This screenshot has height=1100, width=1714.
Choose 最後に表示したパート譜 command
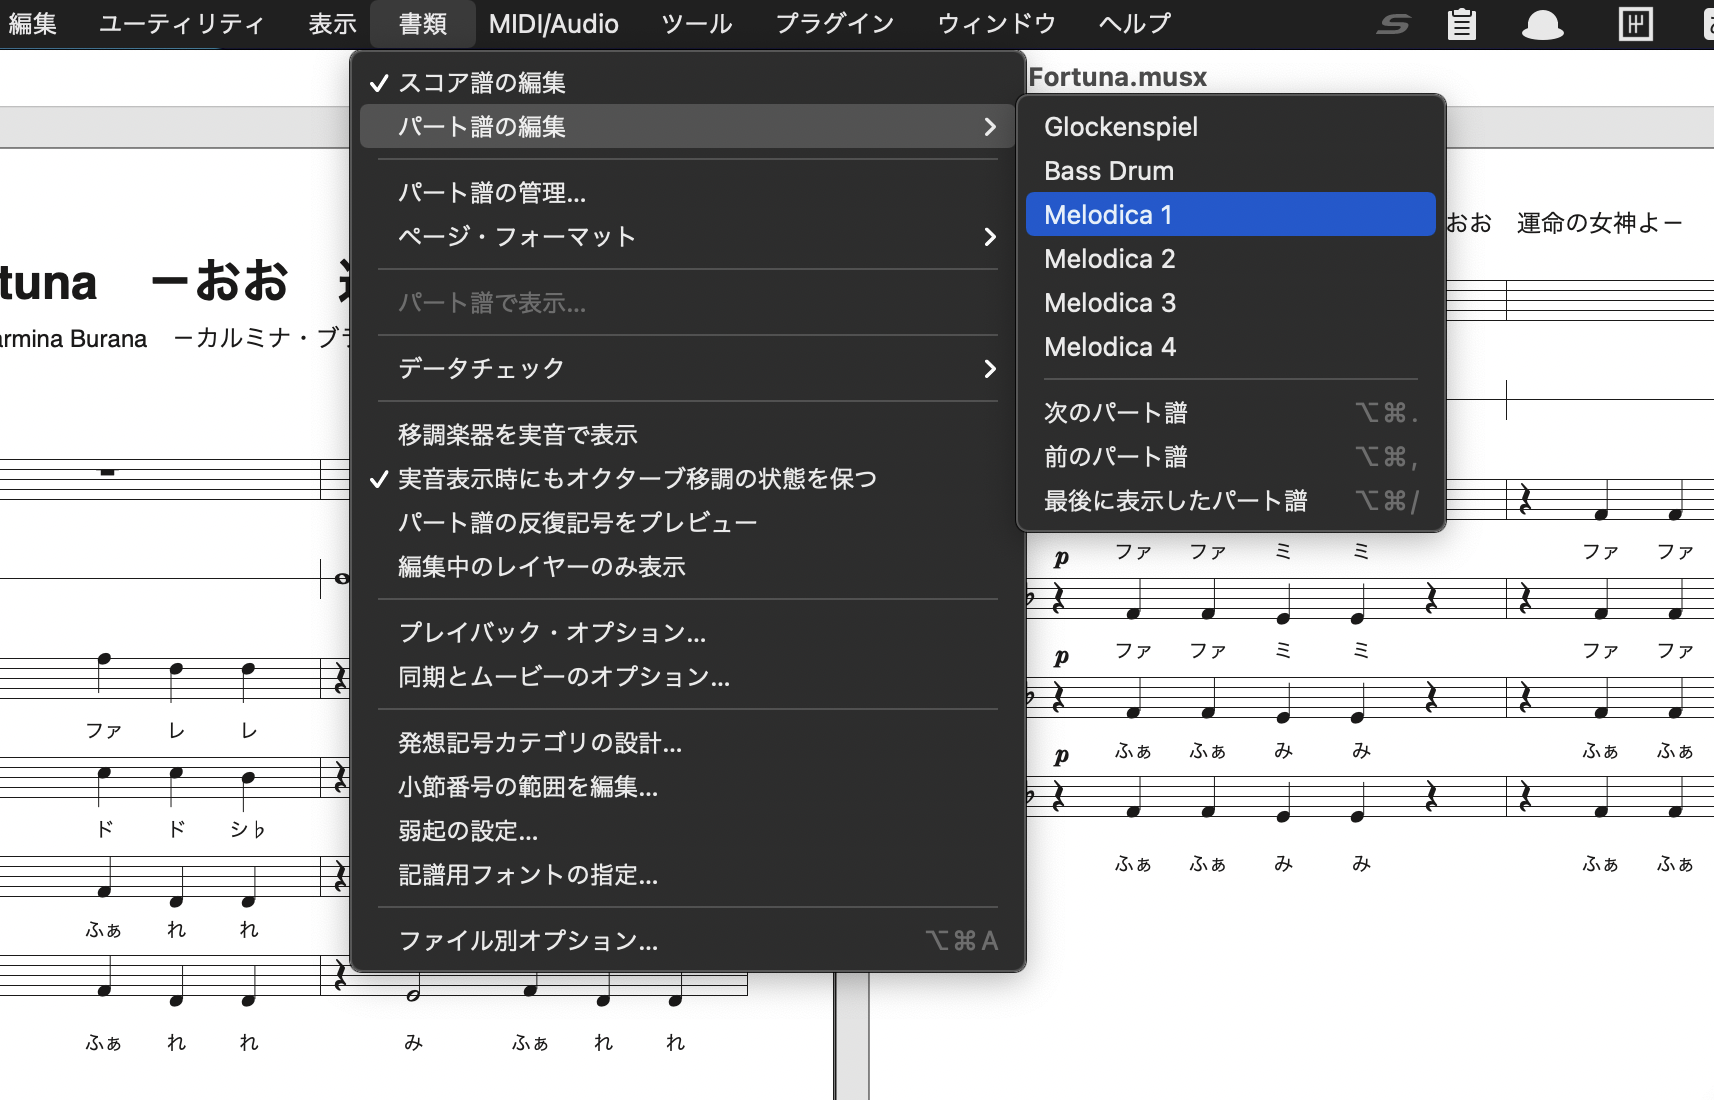[x=1231, y=501]
